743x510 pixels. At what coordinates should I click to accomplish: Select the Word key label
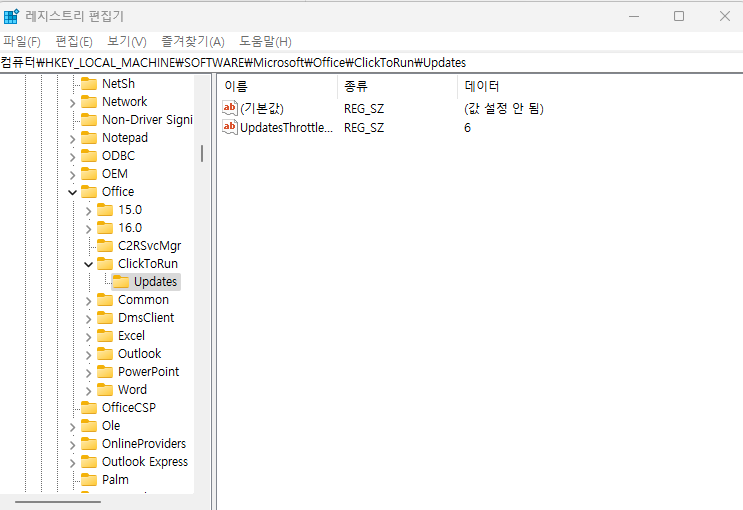click(132, 390)
